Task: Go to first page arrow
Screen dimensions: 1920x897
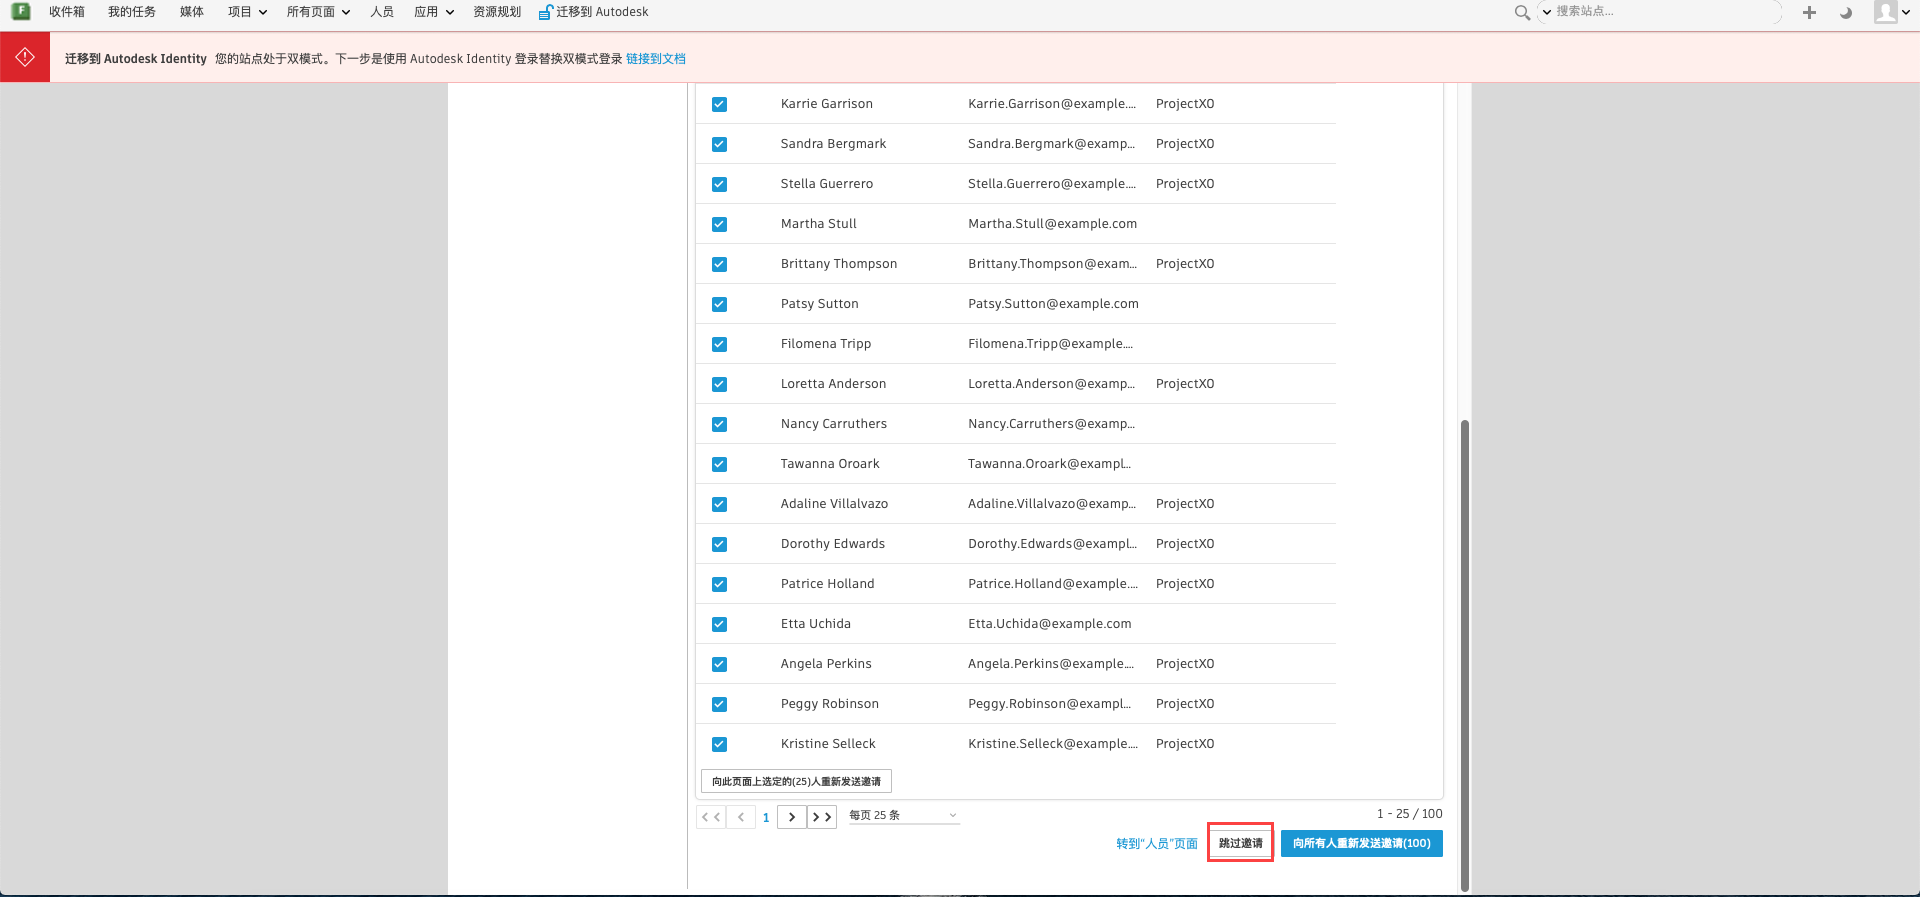Action: point(711,817)
